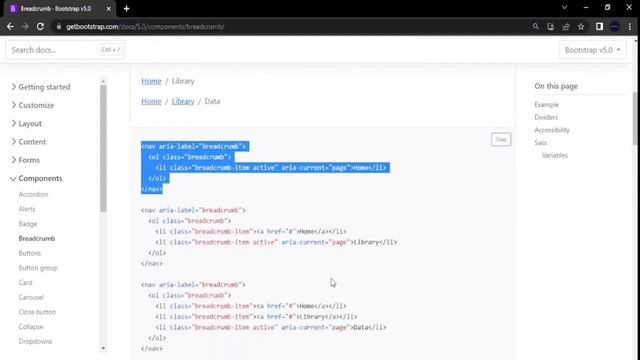Screen dimensions: 640x360
Task: Focus the Search docs field
Action: [x=65, y=50]
